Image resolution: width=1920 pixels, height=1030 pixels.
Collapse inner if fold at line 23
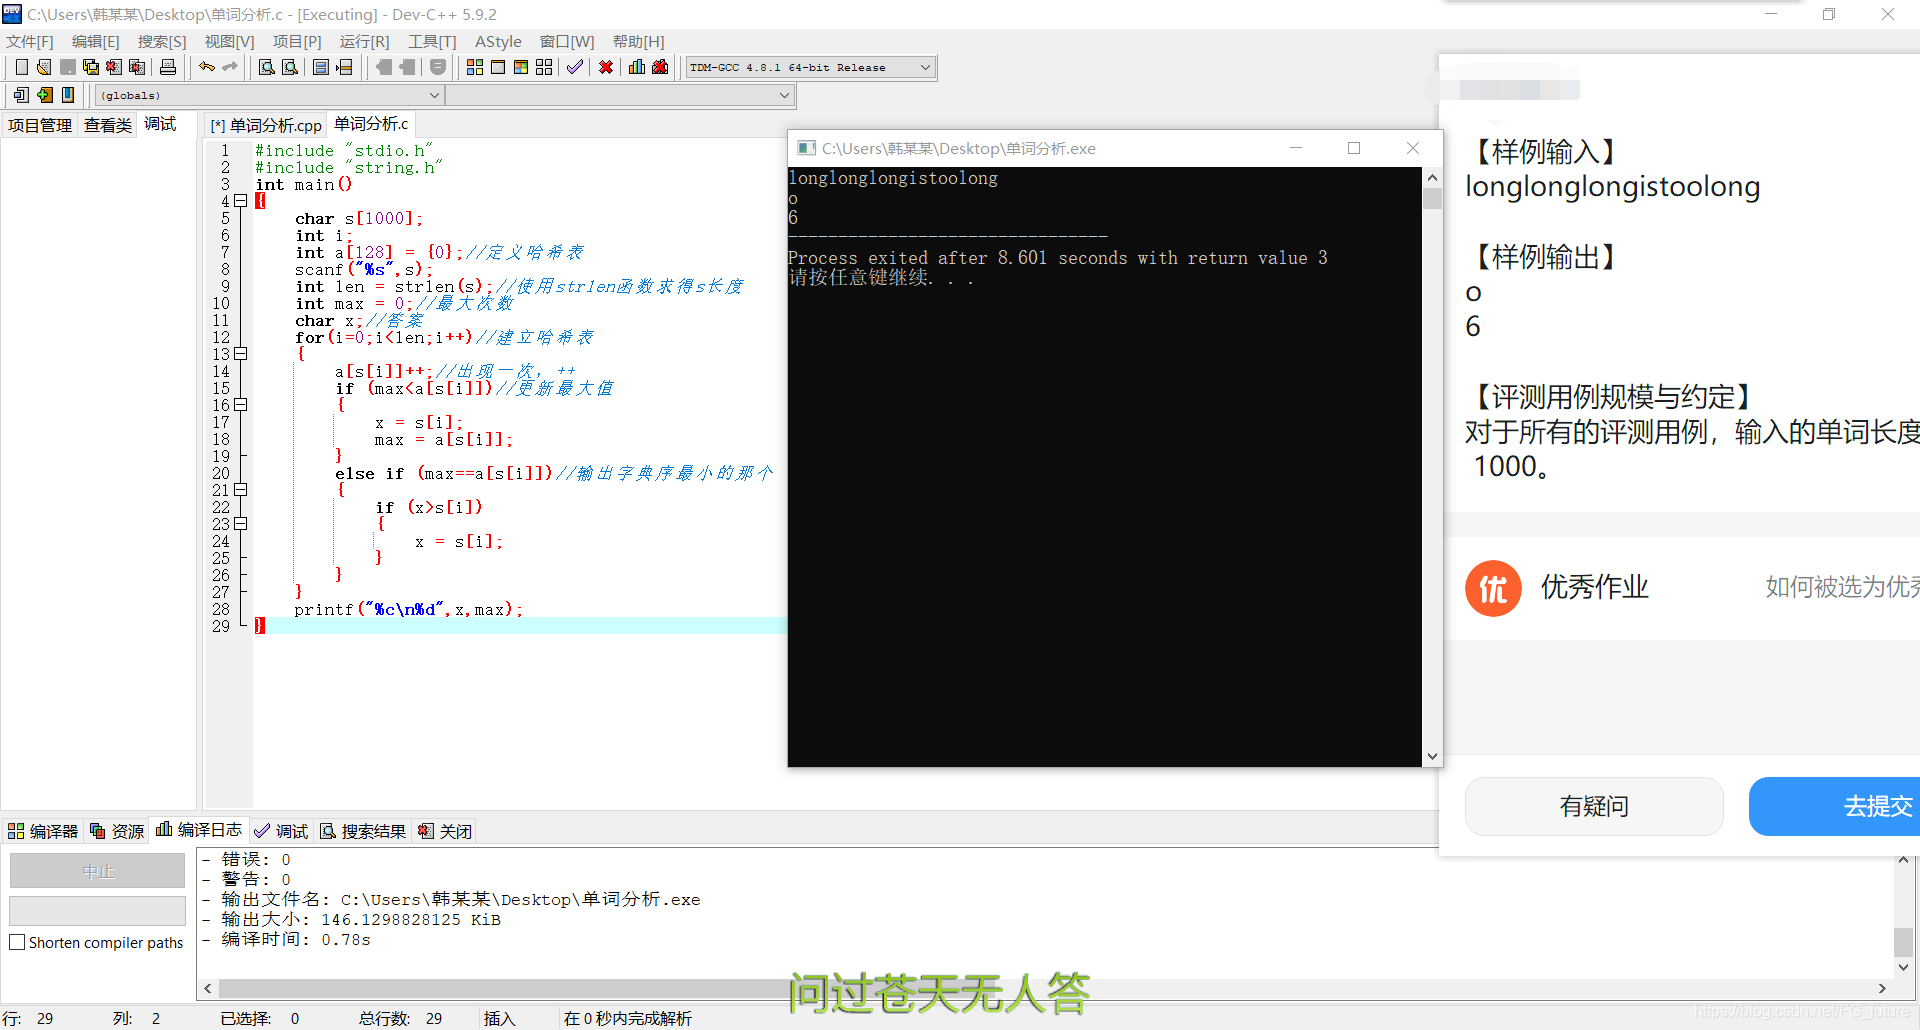(x=241, y=524)
